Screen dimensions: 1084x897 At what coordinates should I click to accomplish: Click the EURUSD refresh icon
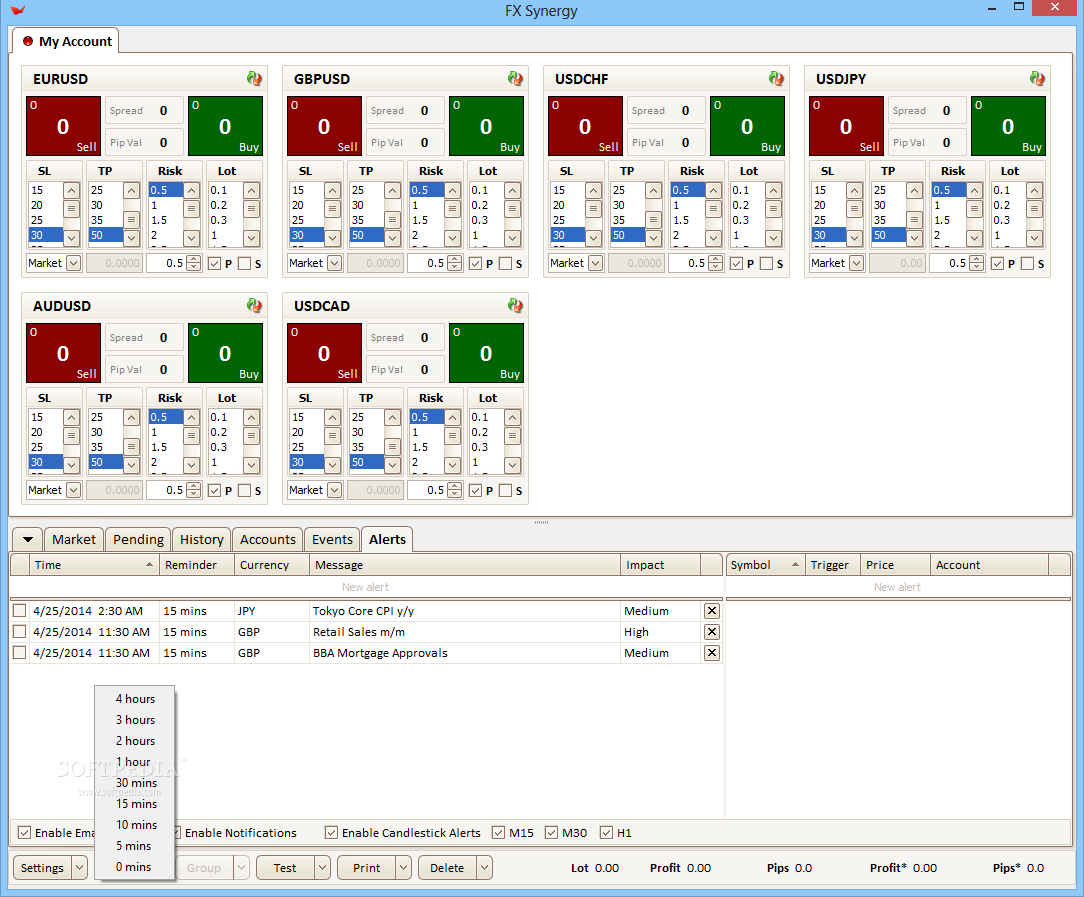click(254, 78)
